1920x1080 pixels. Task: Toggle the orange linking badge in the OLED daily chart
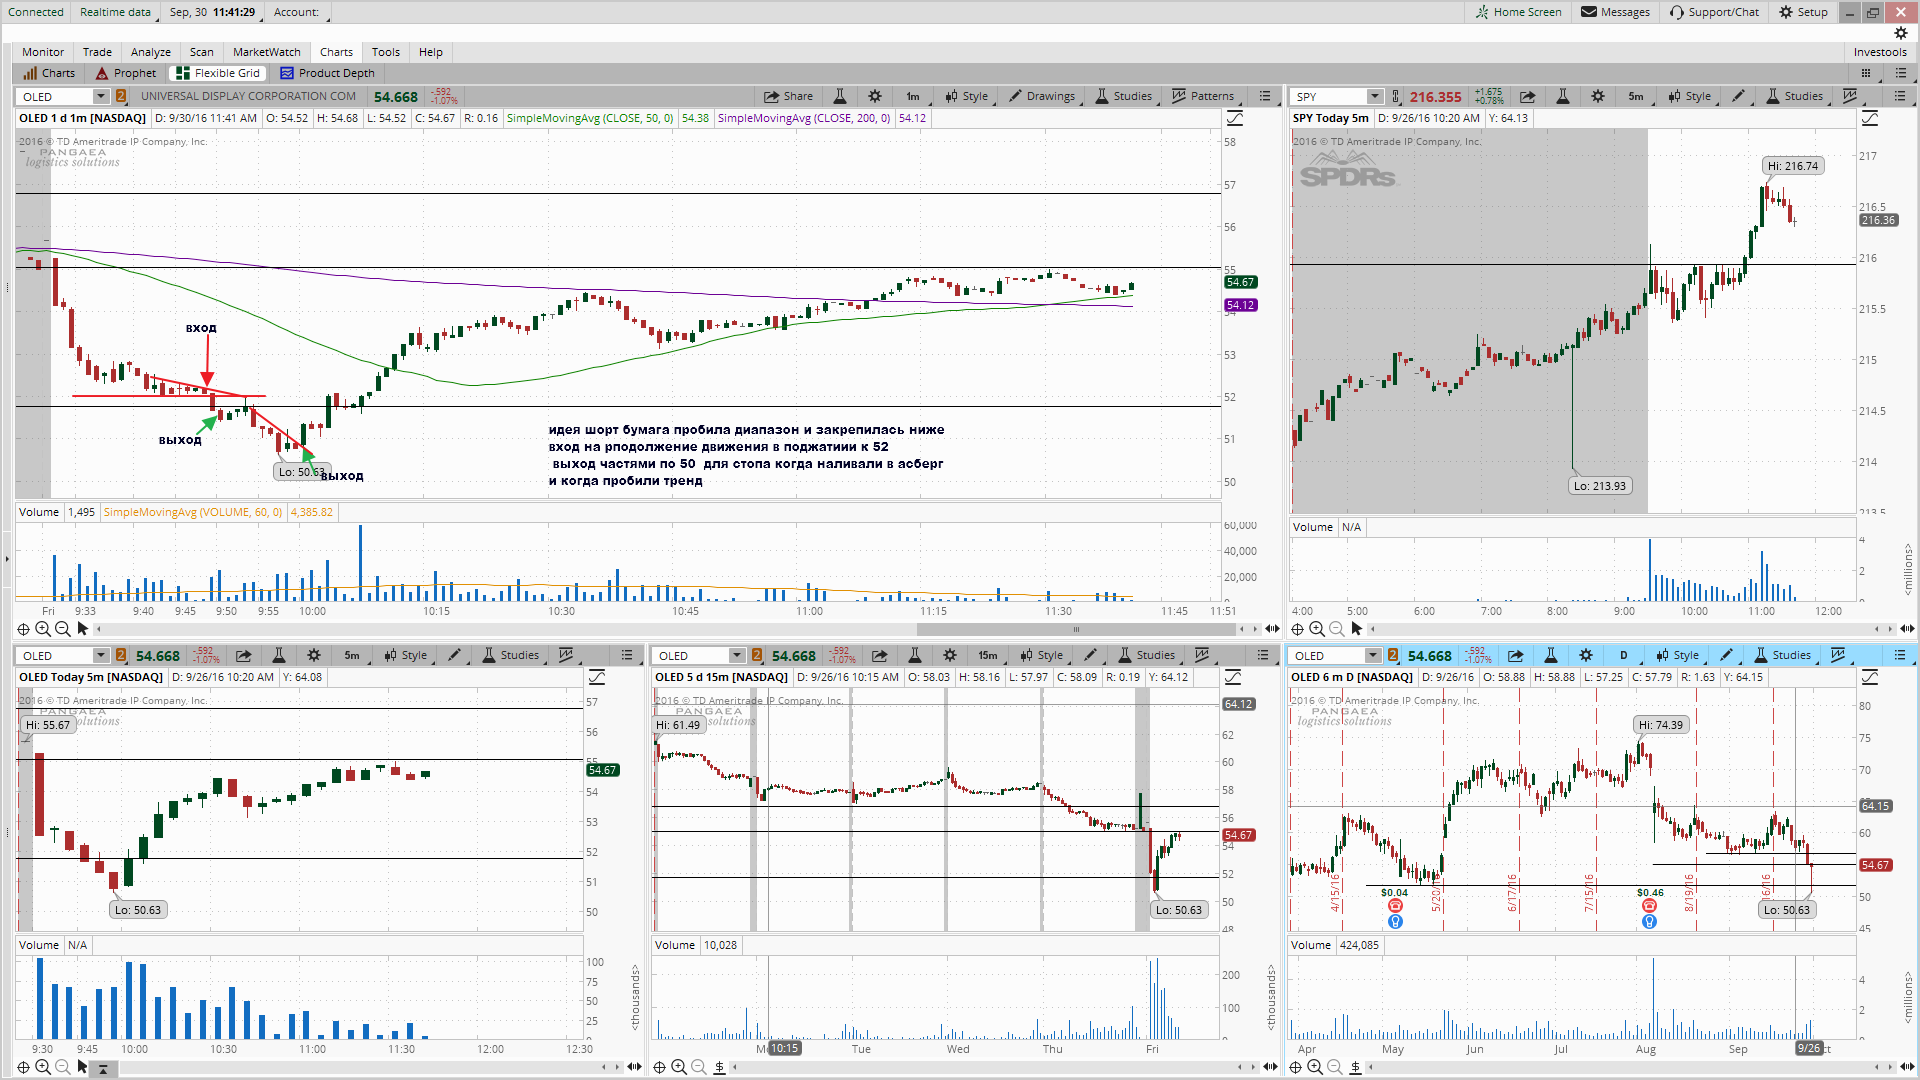1393,655
